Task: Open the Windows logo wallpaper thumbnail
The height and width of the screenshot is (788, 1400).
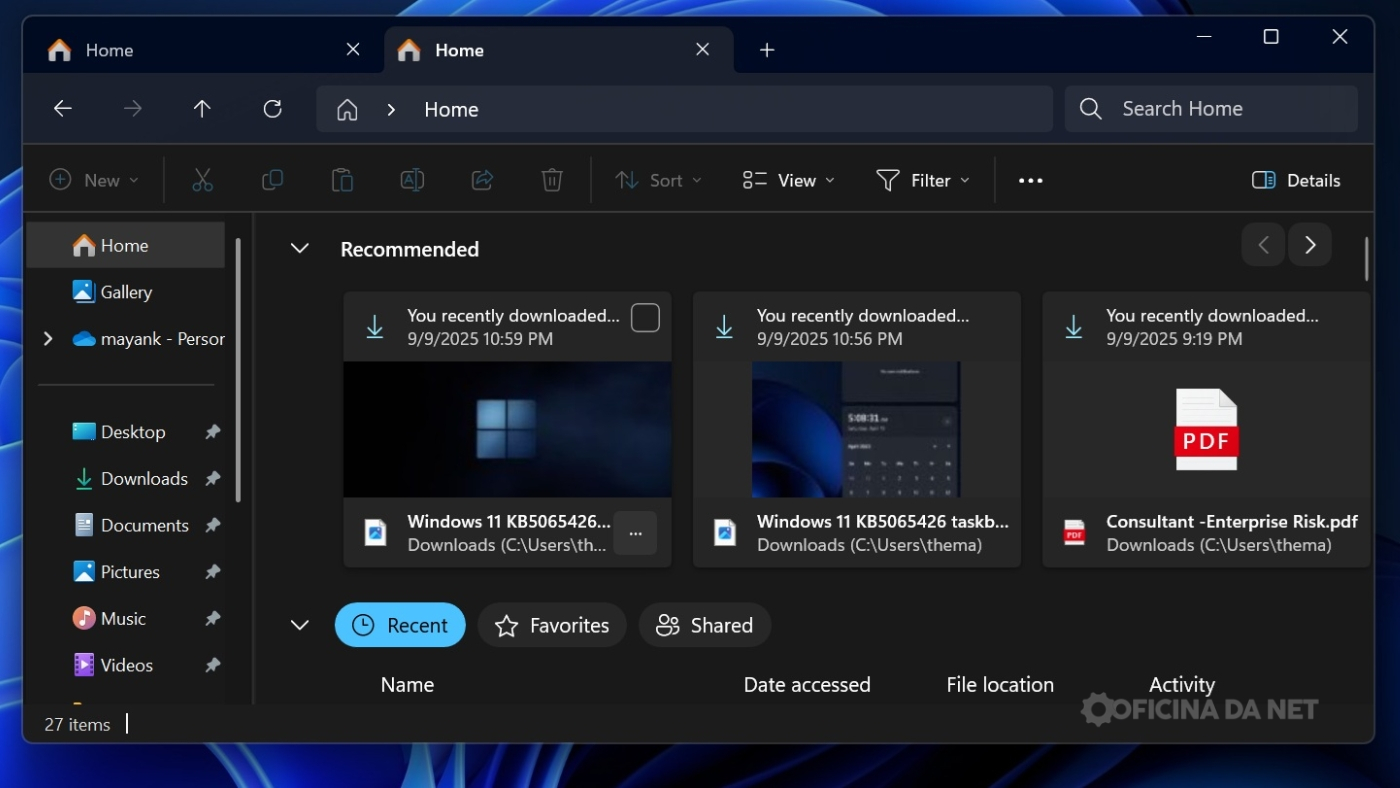Action: point(507,430)
